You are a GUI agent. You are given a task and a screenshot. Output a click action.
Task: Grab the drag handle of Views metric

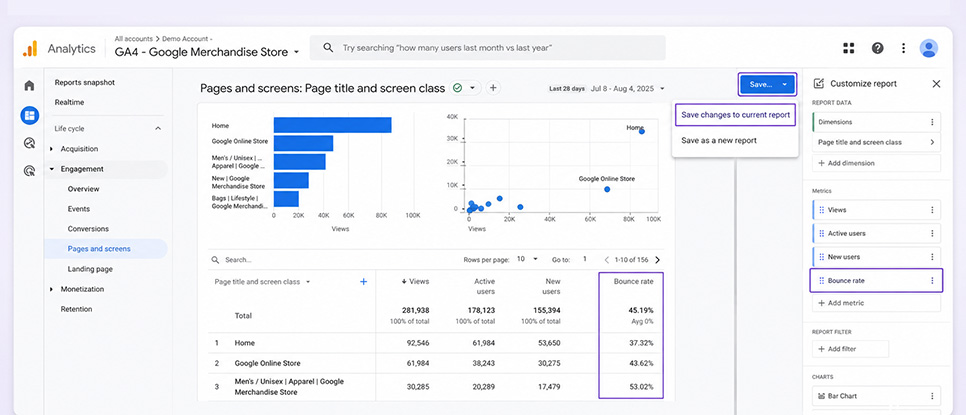(x=821, y=210)
